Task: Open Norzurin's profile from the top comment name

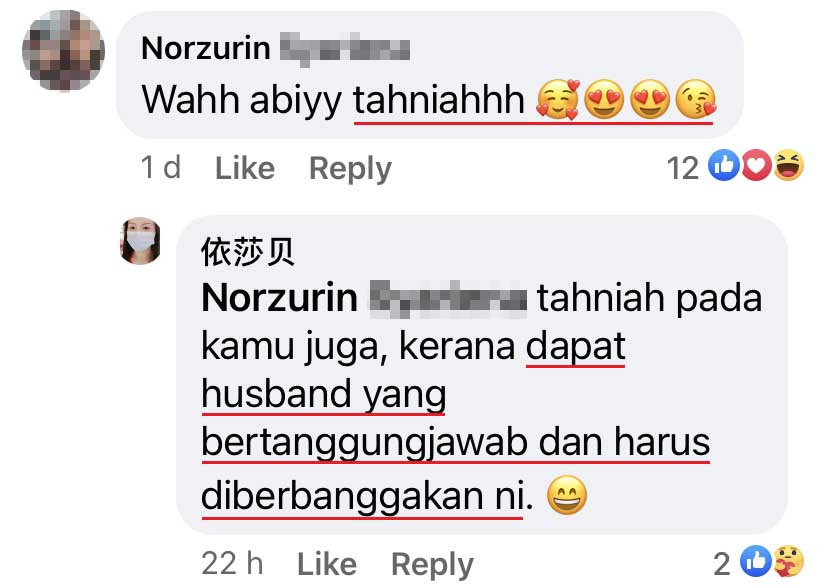Action: [x=276, y=49]
